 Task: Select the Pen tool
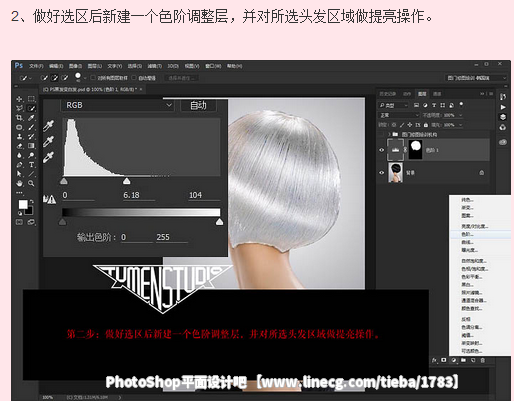coord(19,165)
